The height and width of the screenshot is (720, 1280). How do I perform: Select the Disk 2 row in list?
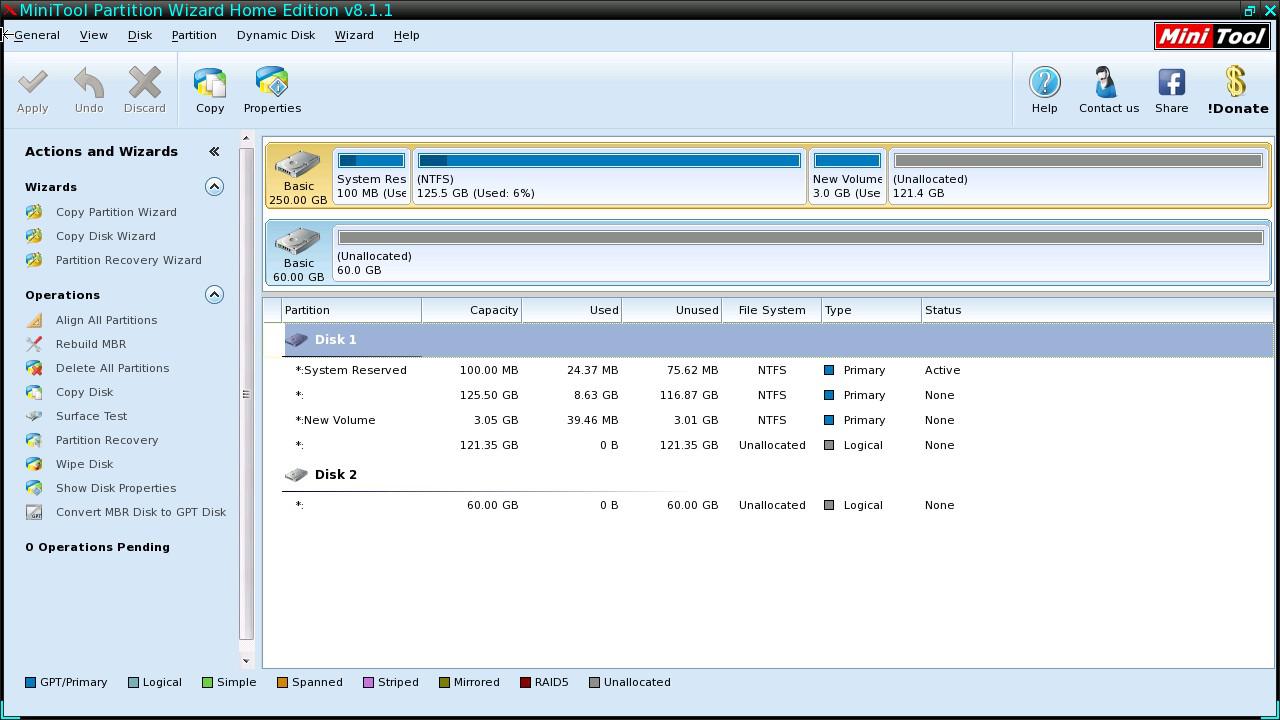click(778, 475)
